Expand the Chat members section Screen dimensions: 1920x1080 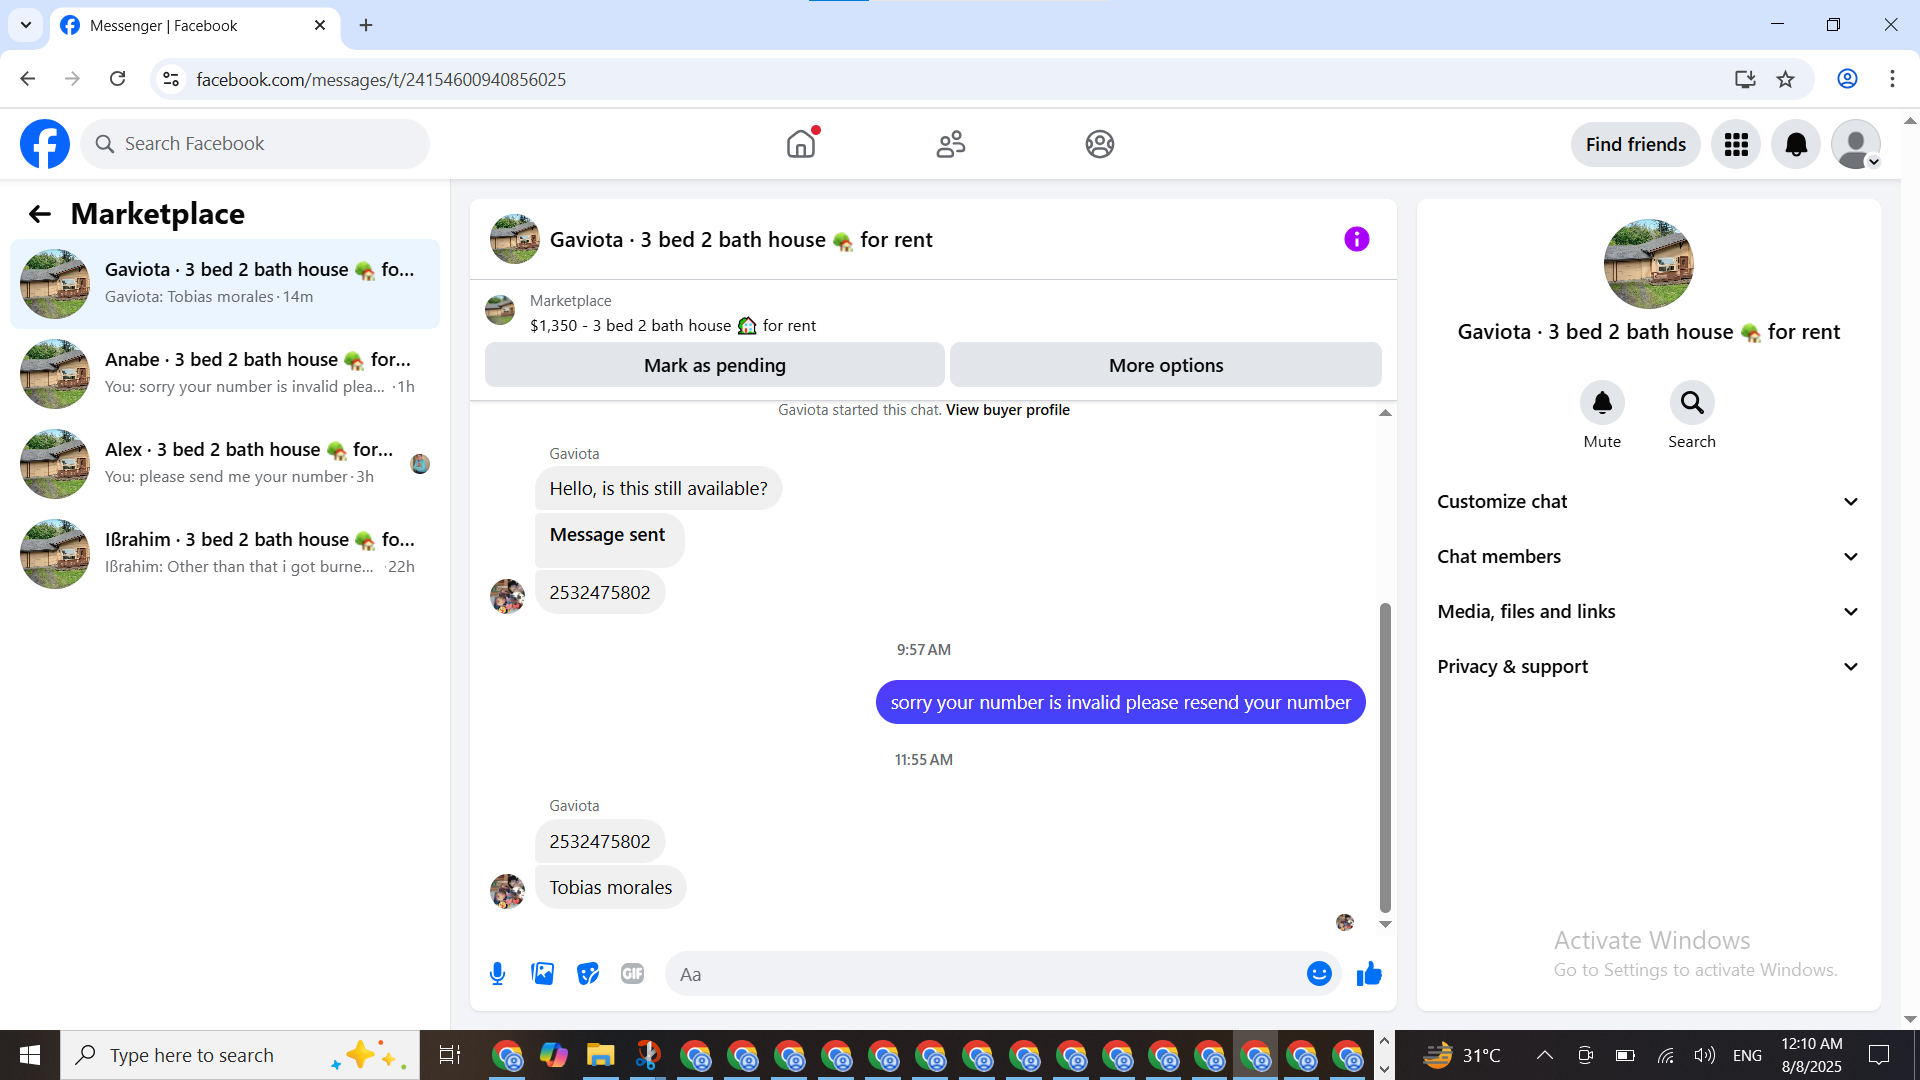[x=1648, y=557]
